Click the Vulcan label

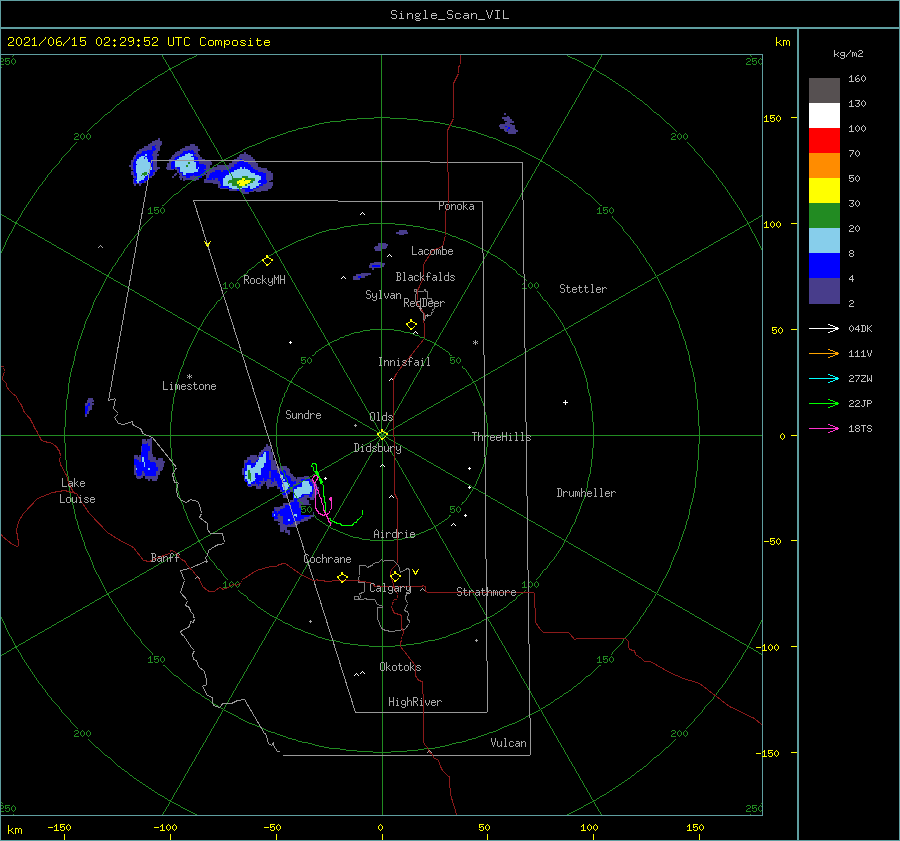(x=508, y=743)
